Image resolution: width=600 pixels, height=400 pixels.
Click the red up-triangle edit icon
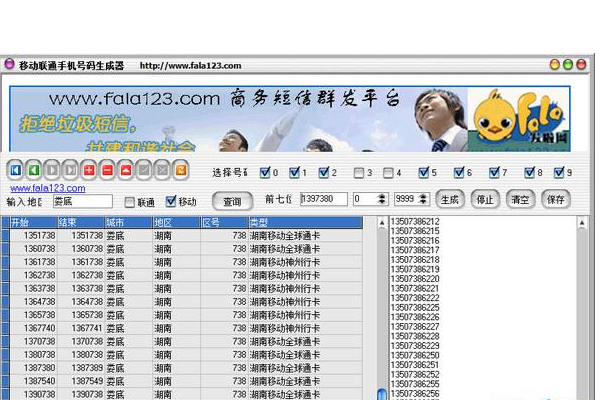point(126,170)
